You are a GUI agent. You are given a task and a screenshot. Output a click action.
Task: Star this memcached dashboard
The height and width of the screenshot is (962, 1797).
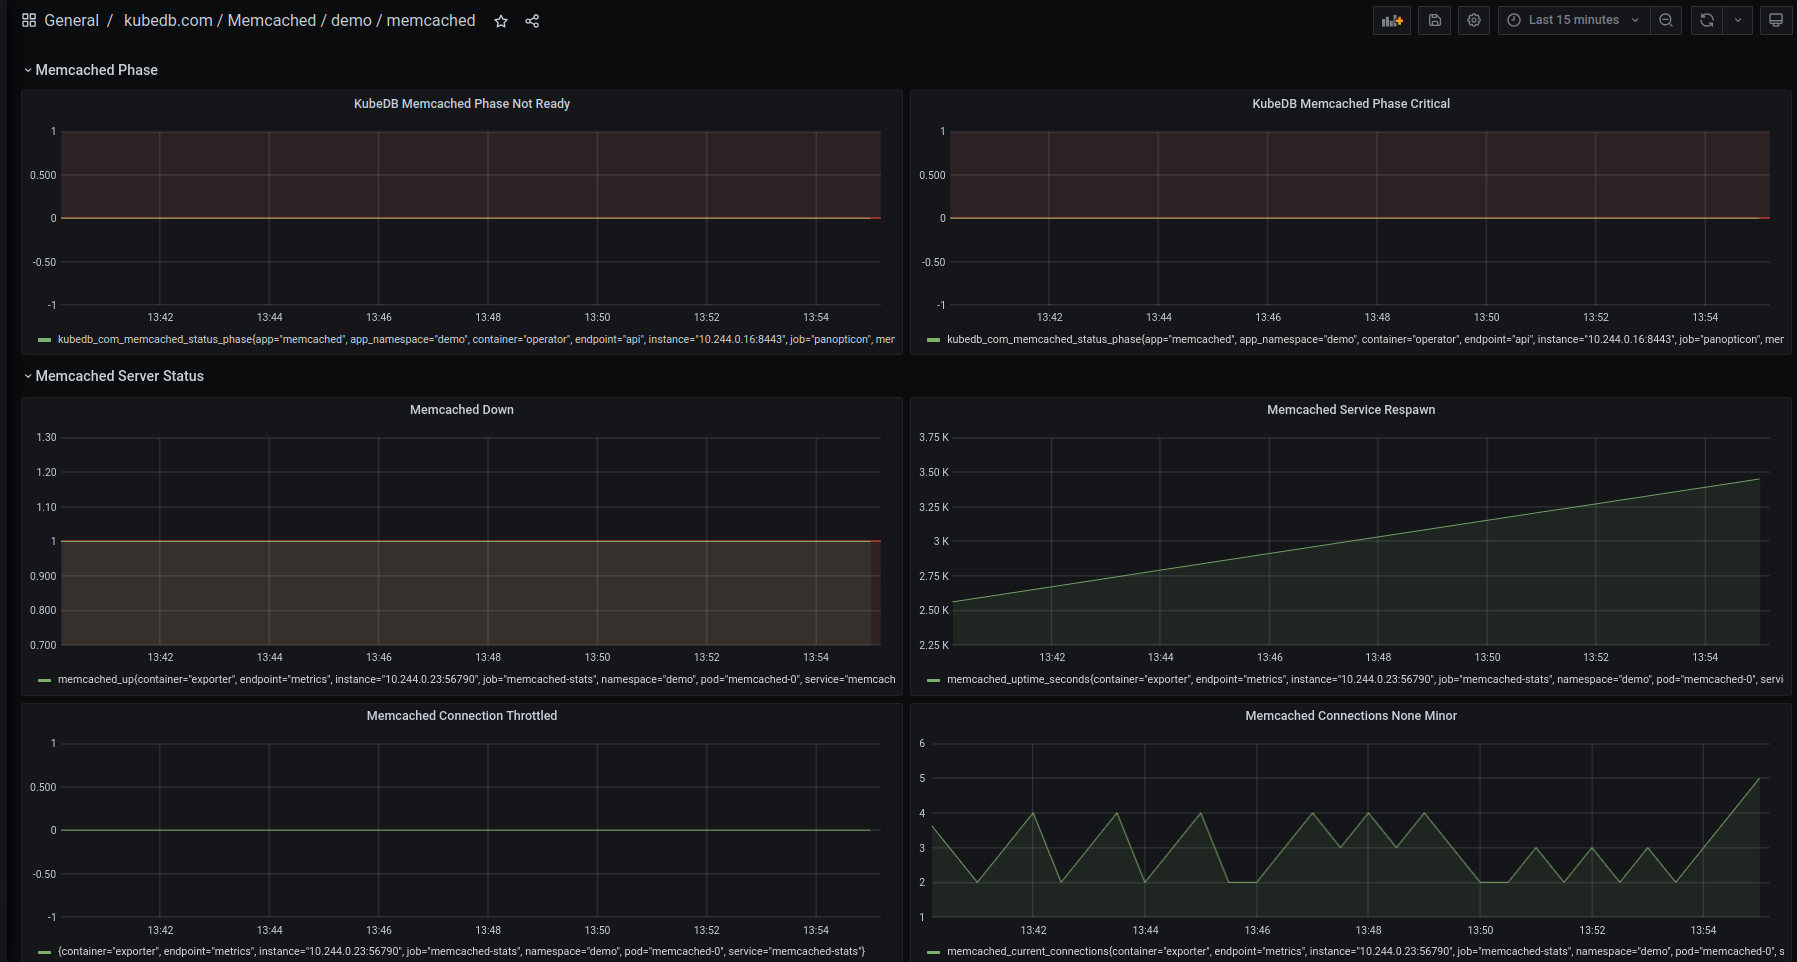[x=501, y=21]
